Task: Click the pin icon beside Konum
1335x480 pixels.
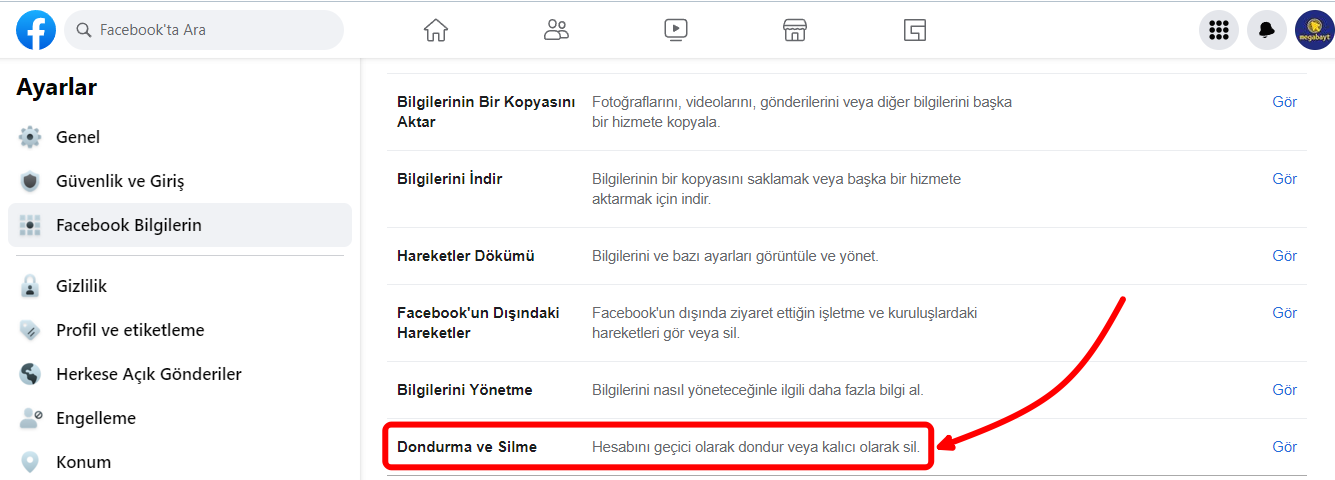Action: pyautogui.click(x=30, y=462)
